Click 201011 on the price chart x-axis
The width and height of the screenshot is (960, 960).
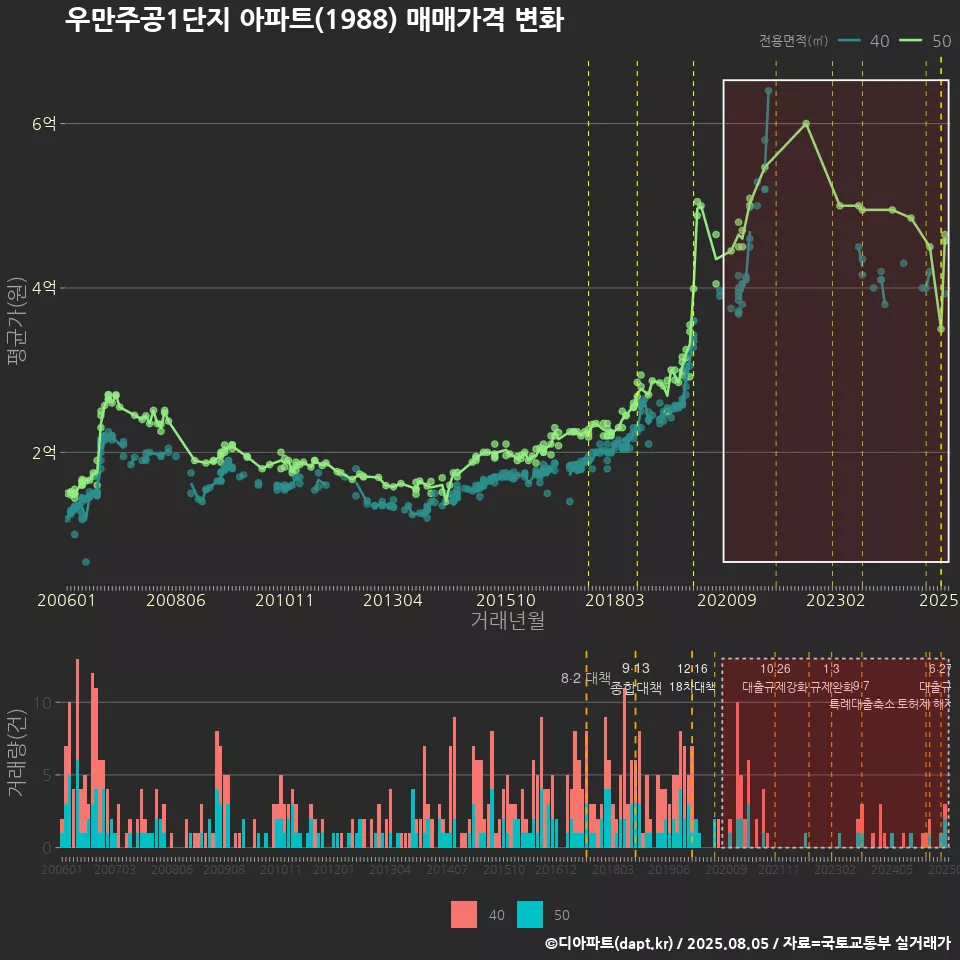[284, 600]
